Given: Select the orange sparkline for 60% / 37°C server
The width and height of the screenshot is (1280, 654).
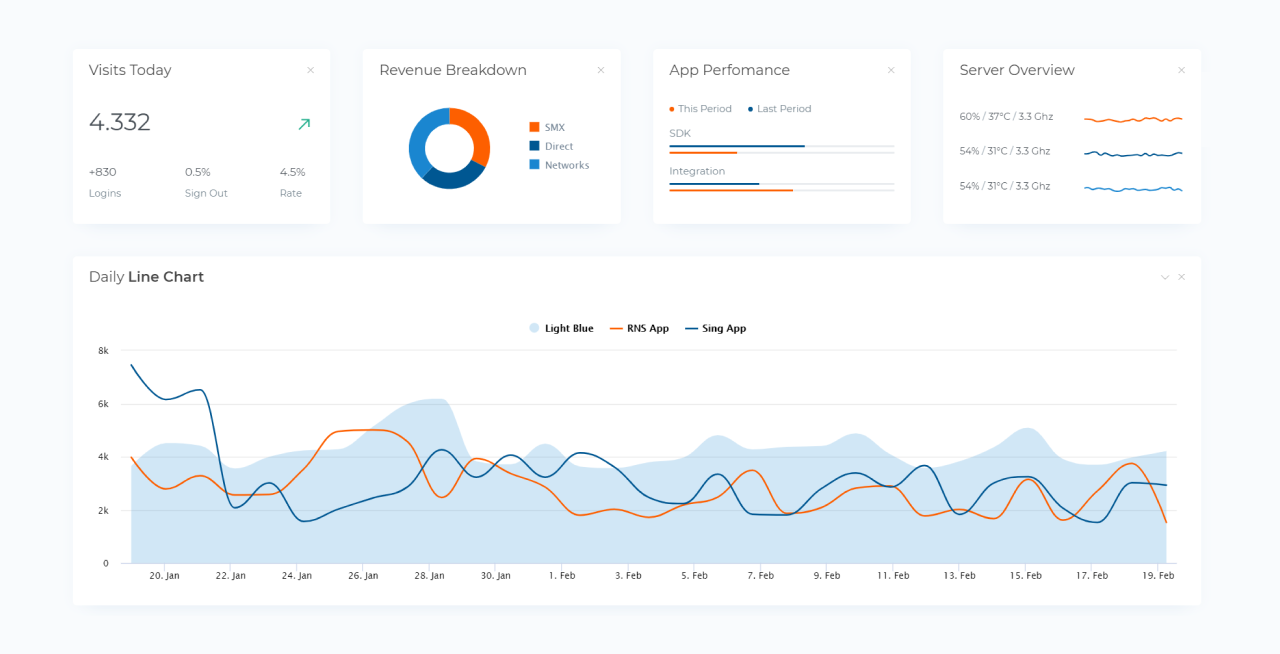Looking at the screenshot, I should click(1132, 117).
